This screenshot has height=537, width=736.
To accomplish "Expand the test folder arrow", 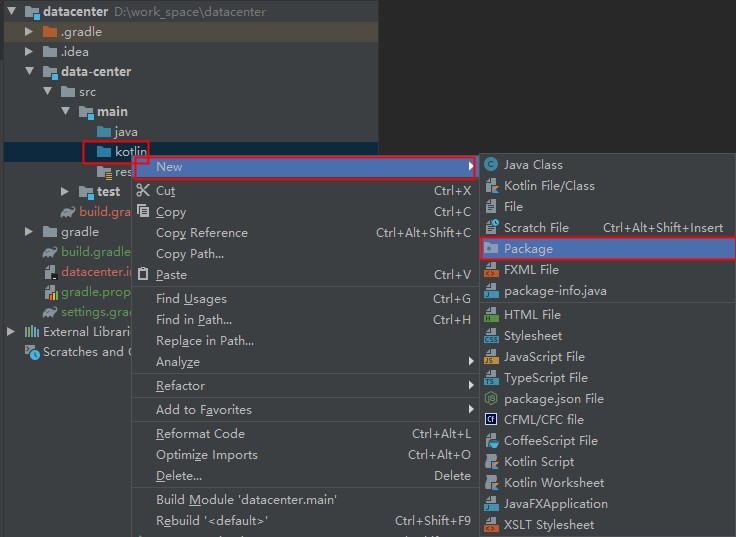I will tap(65, 192).
